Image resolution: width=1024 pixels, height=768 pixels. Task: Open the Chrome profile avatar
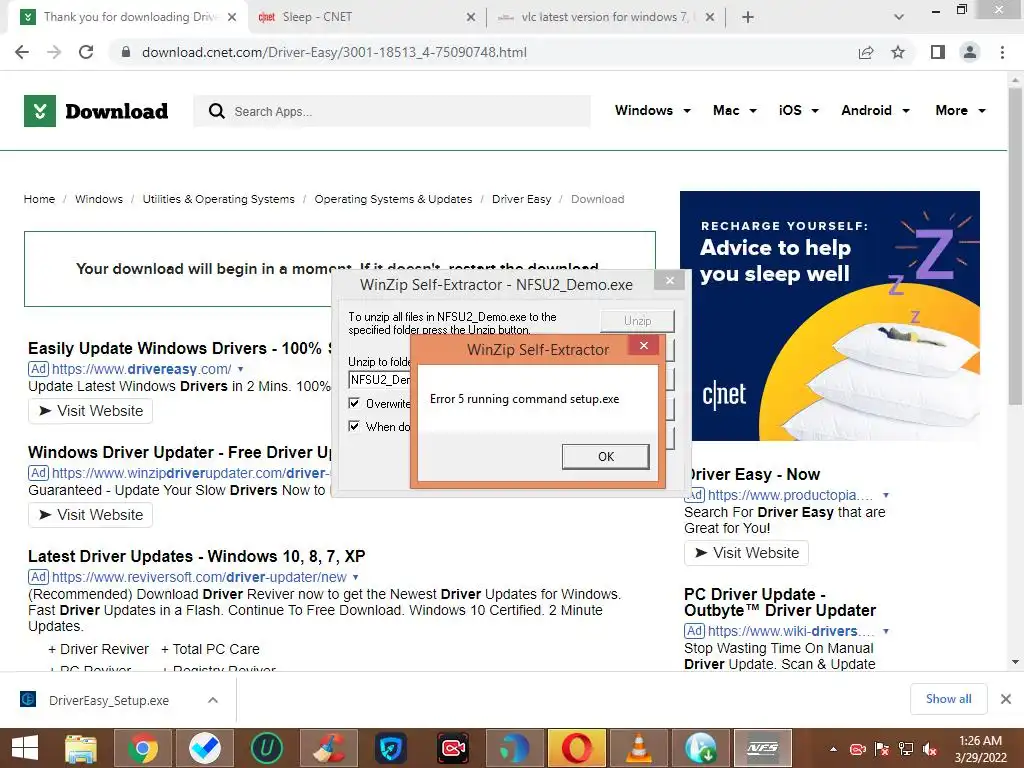pyautogui.click(x=970, y=52)
